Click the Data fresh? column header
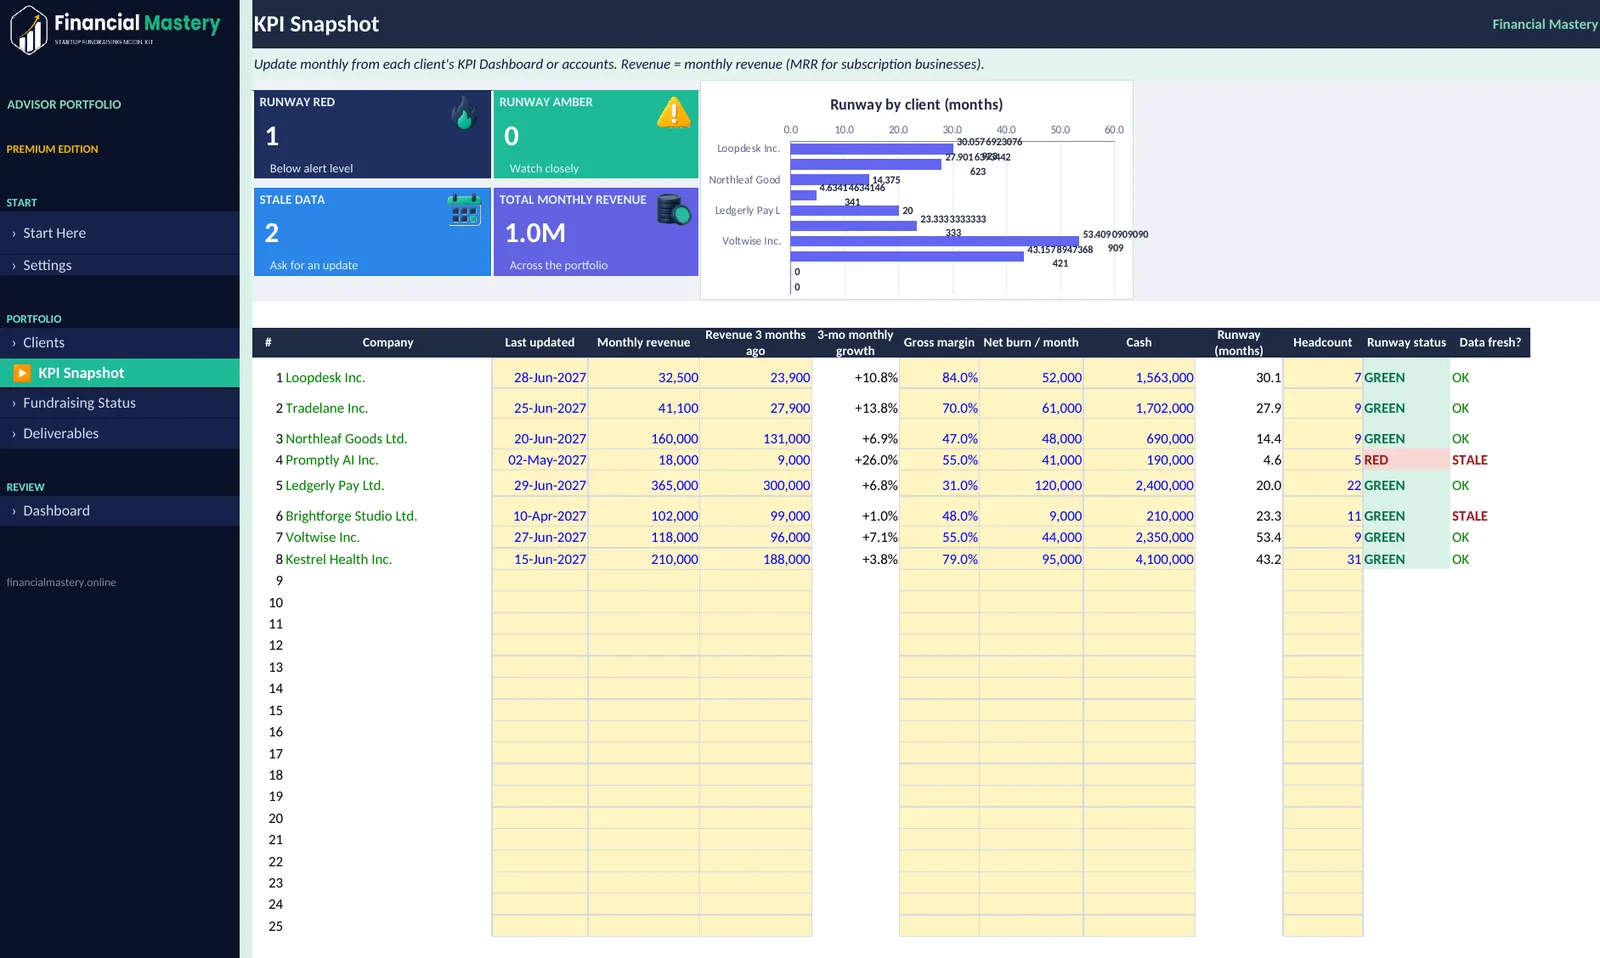The height and width of the screenshot is (958, 1600). point(1490,342)
